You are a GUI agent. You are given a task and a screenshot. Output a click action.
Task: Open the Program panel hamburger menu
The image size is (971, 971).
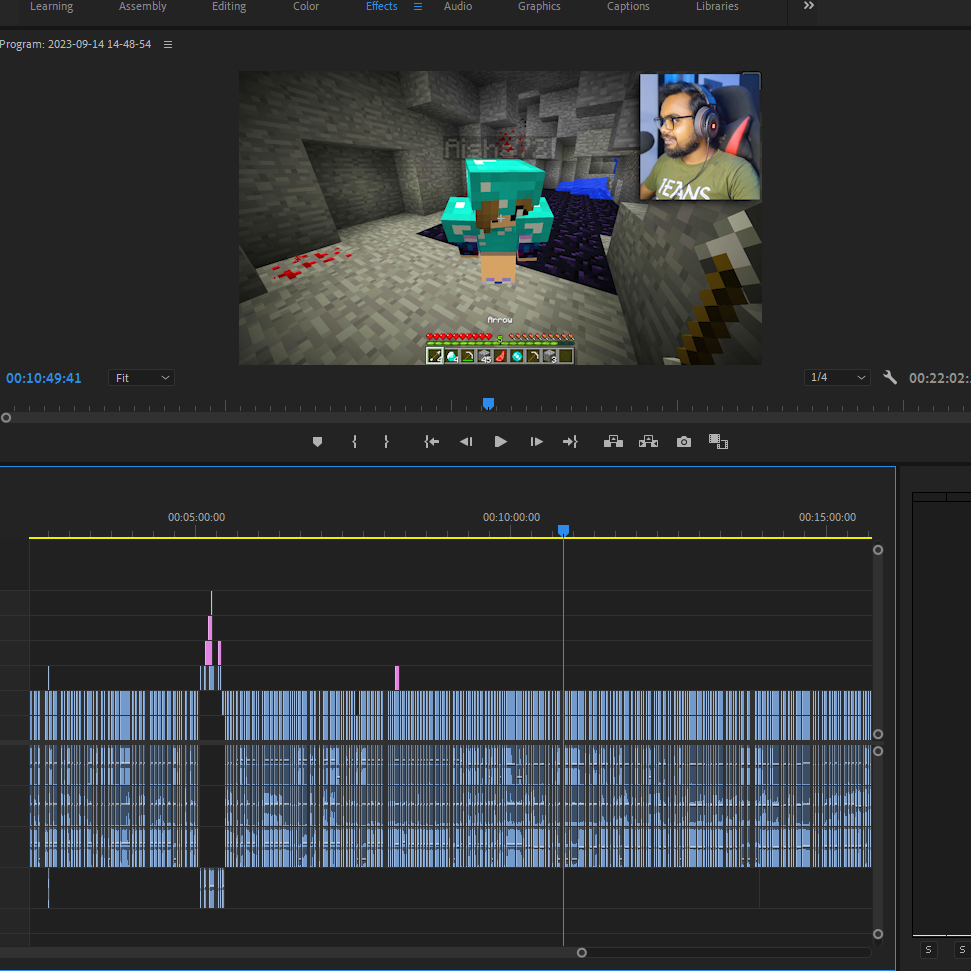(168, 45)
